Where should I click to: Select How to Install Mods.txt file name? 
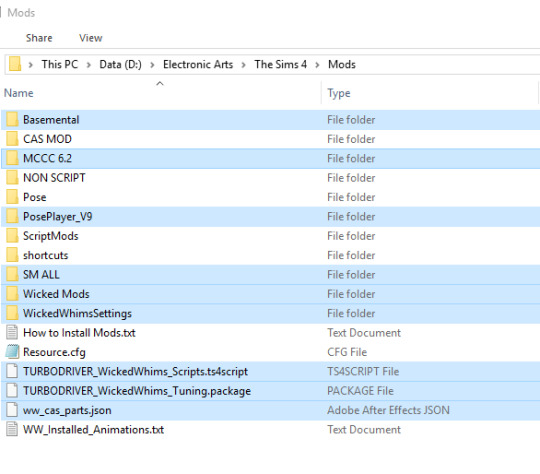click(x=79, y=333)
